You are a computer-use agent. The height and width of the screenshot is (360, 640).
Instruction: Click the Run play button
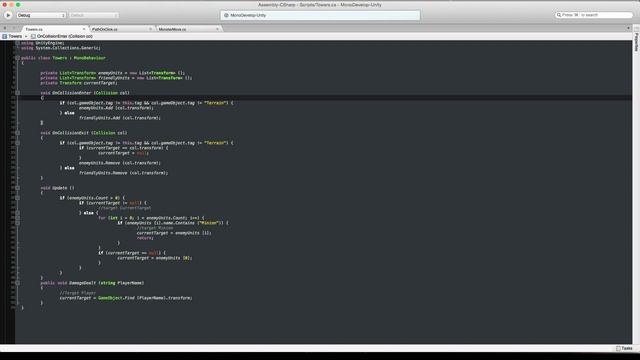(x=8, y=15)
